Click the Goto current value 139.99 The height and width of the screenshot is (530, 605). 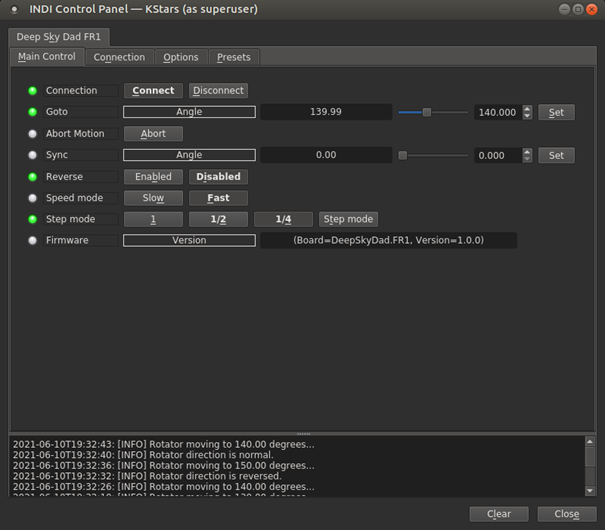(326, 112)
